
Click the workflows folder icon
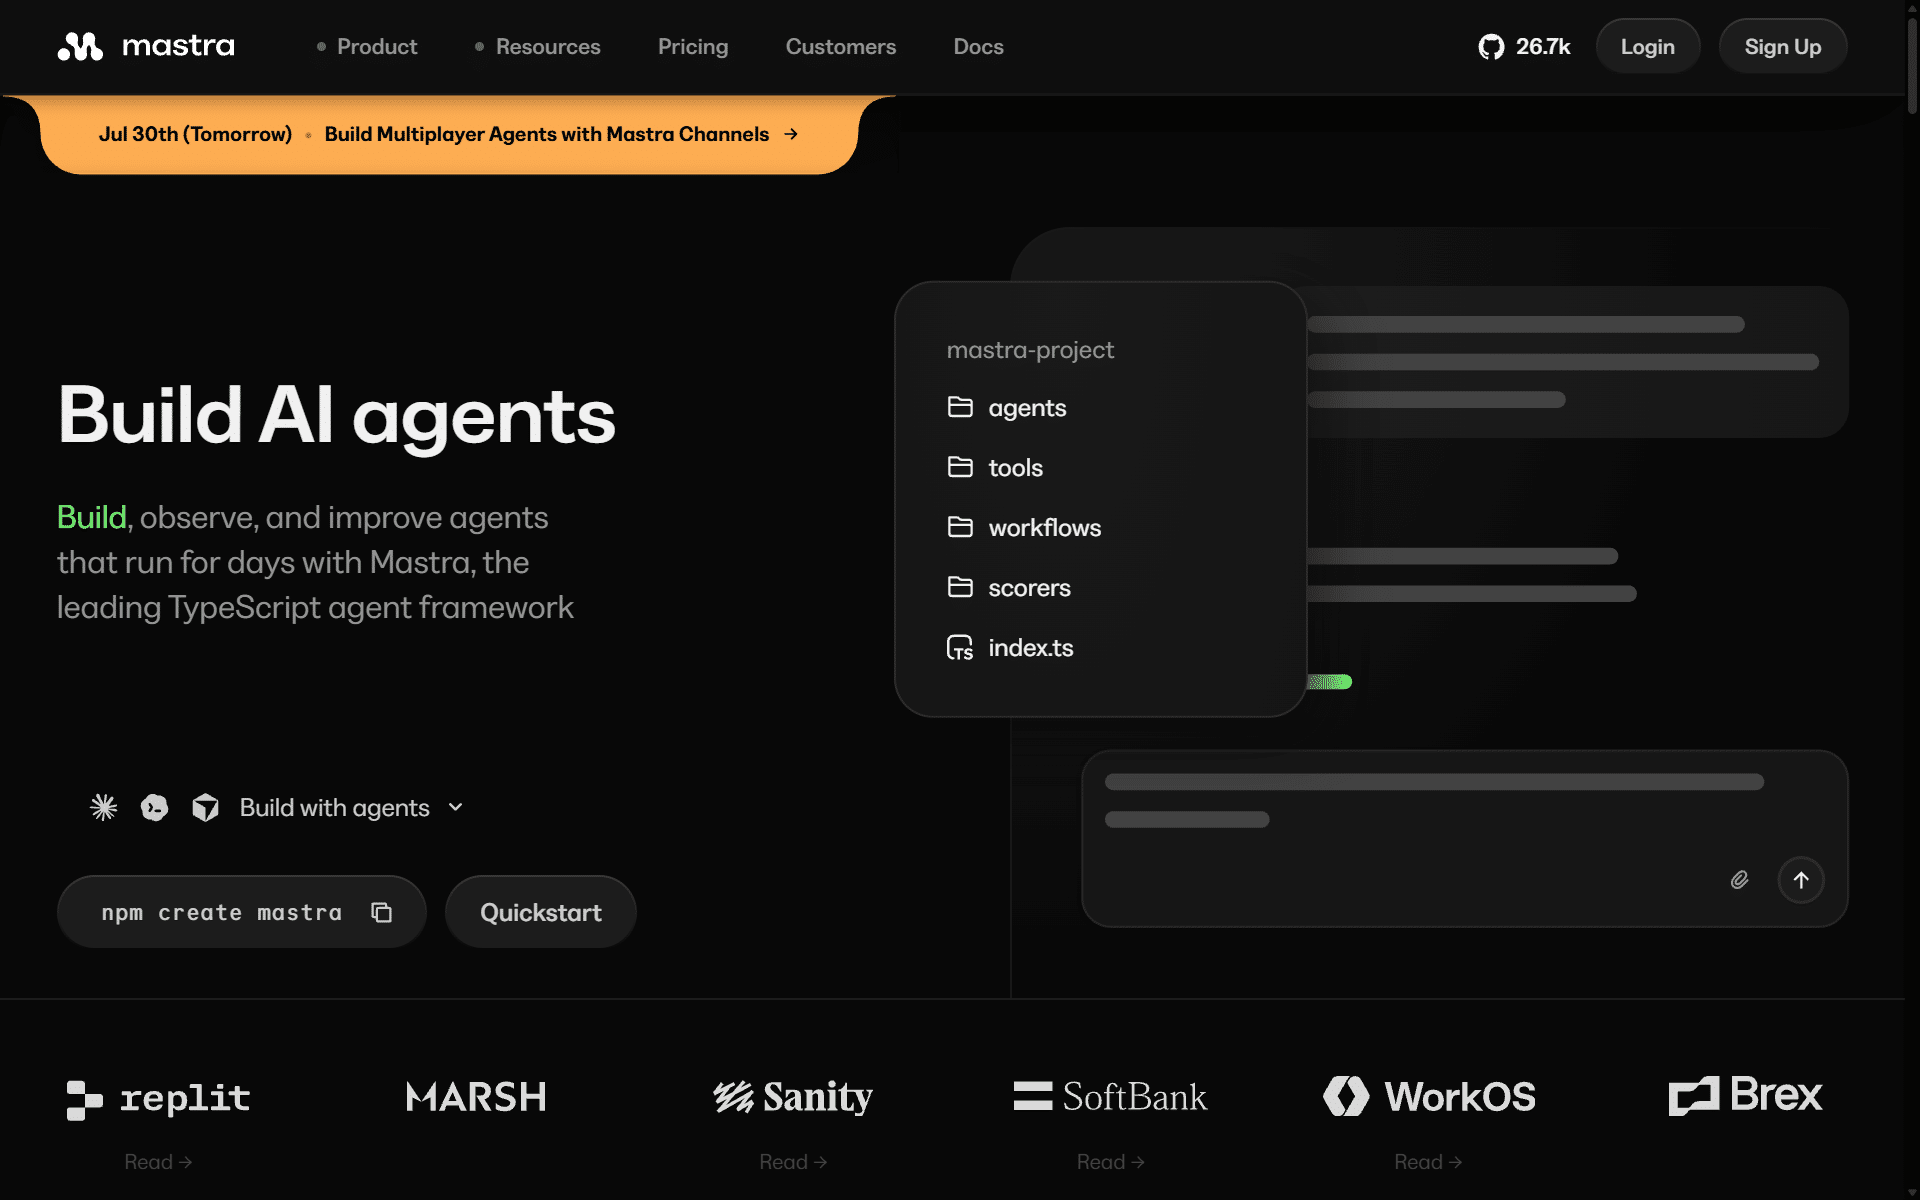point(960,527)
